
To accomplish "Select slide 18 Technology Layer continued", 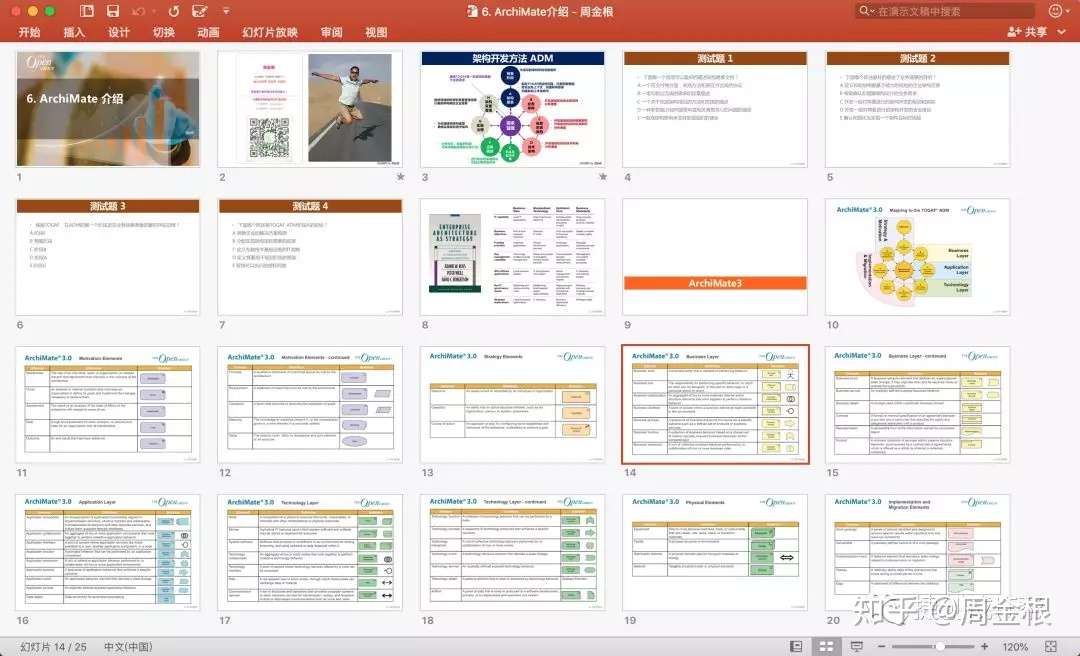I will click(x=512, y=552).
